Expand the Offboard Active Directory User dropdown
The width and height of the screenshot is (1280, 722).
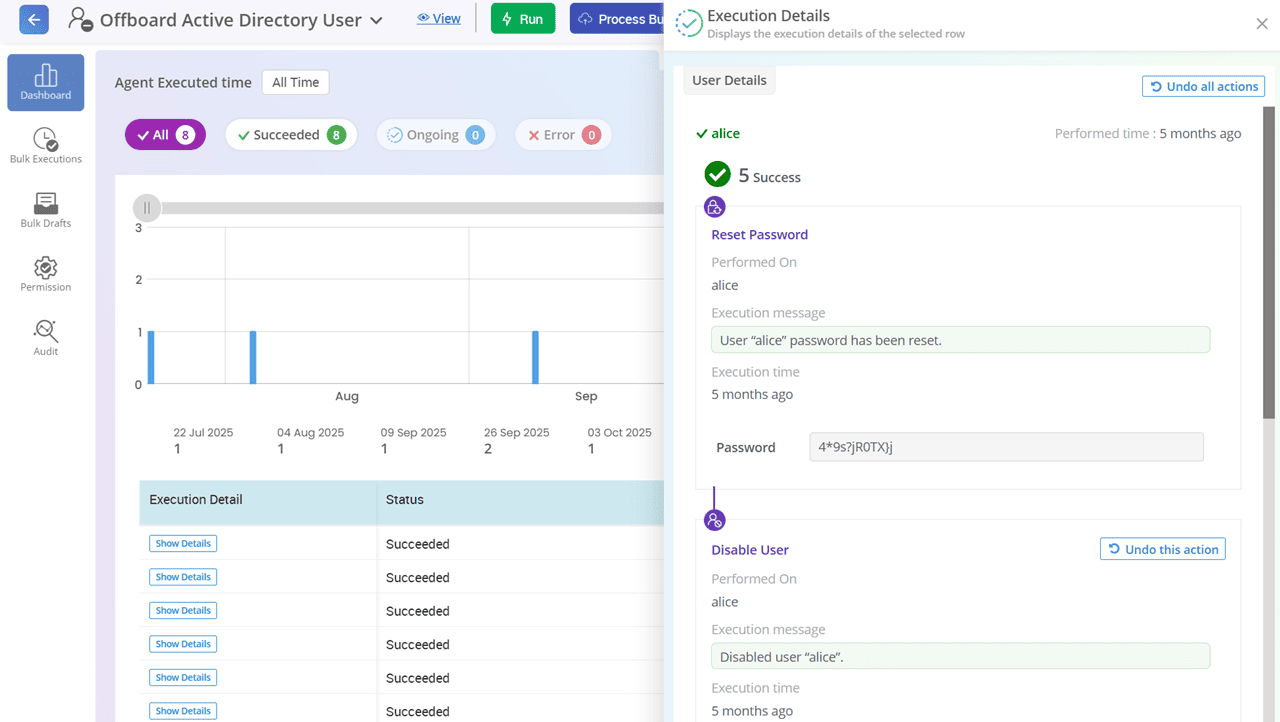(x=376, y=20)
